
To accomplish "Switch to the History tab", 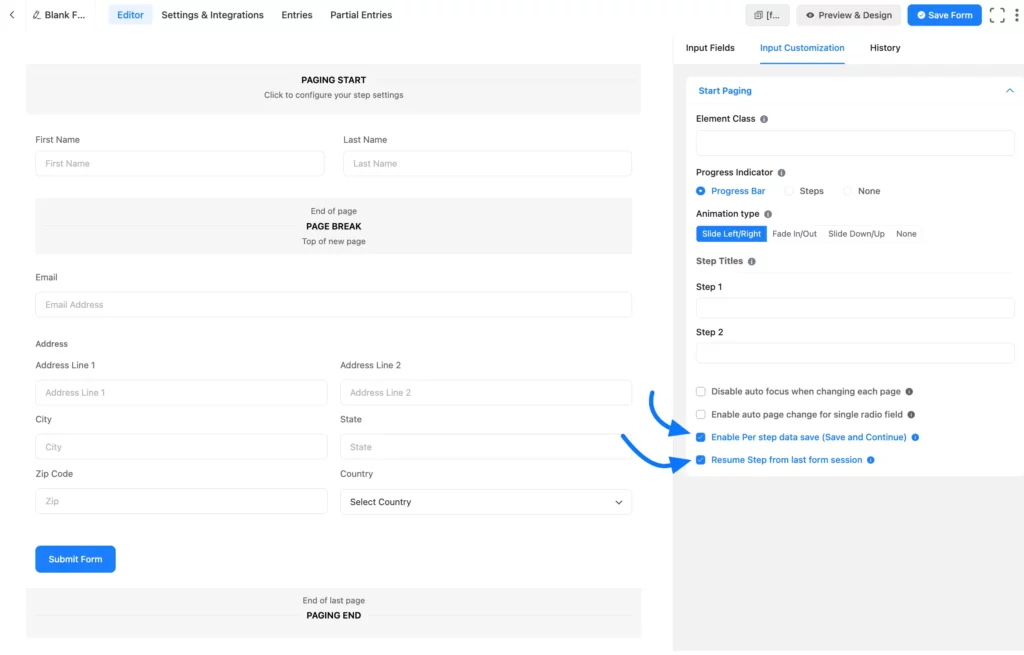I will (884, 47).
